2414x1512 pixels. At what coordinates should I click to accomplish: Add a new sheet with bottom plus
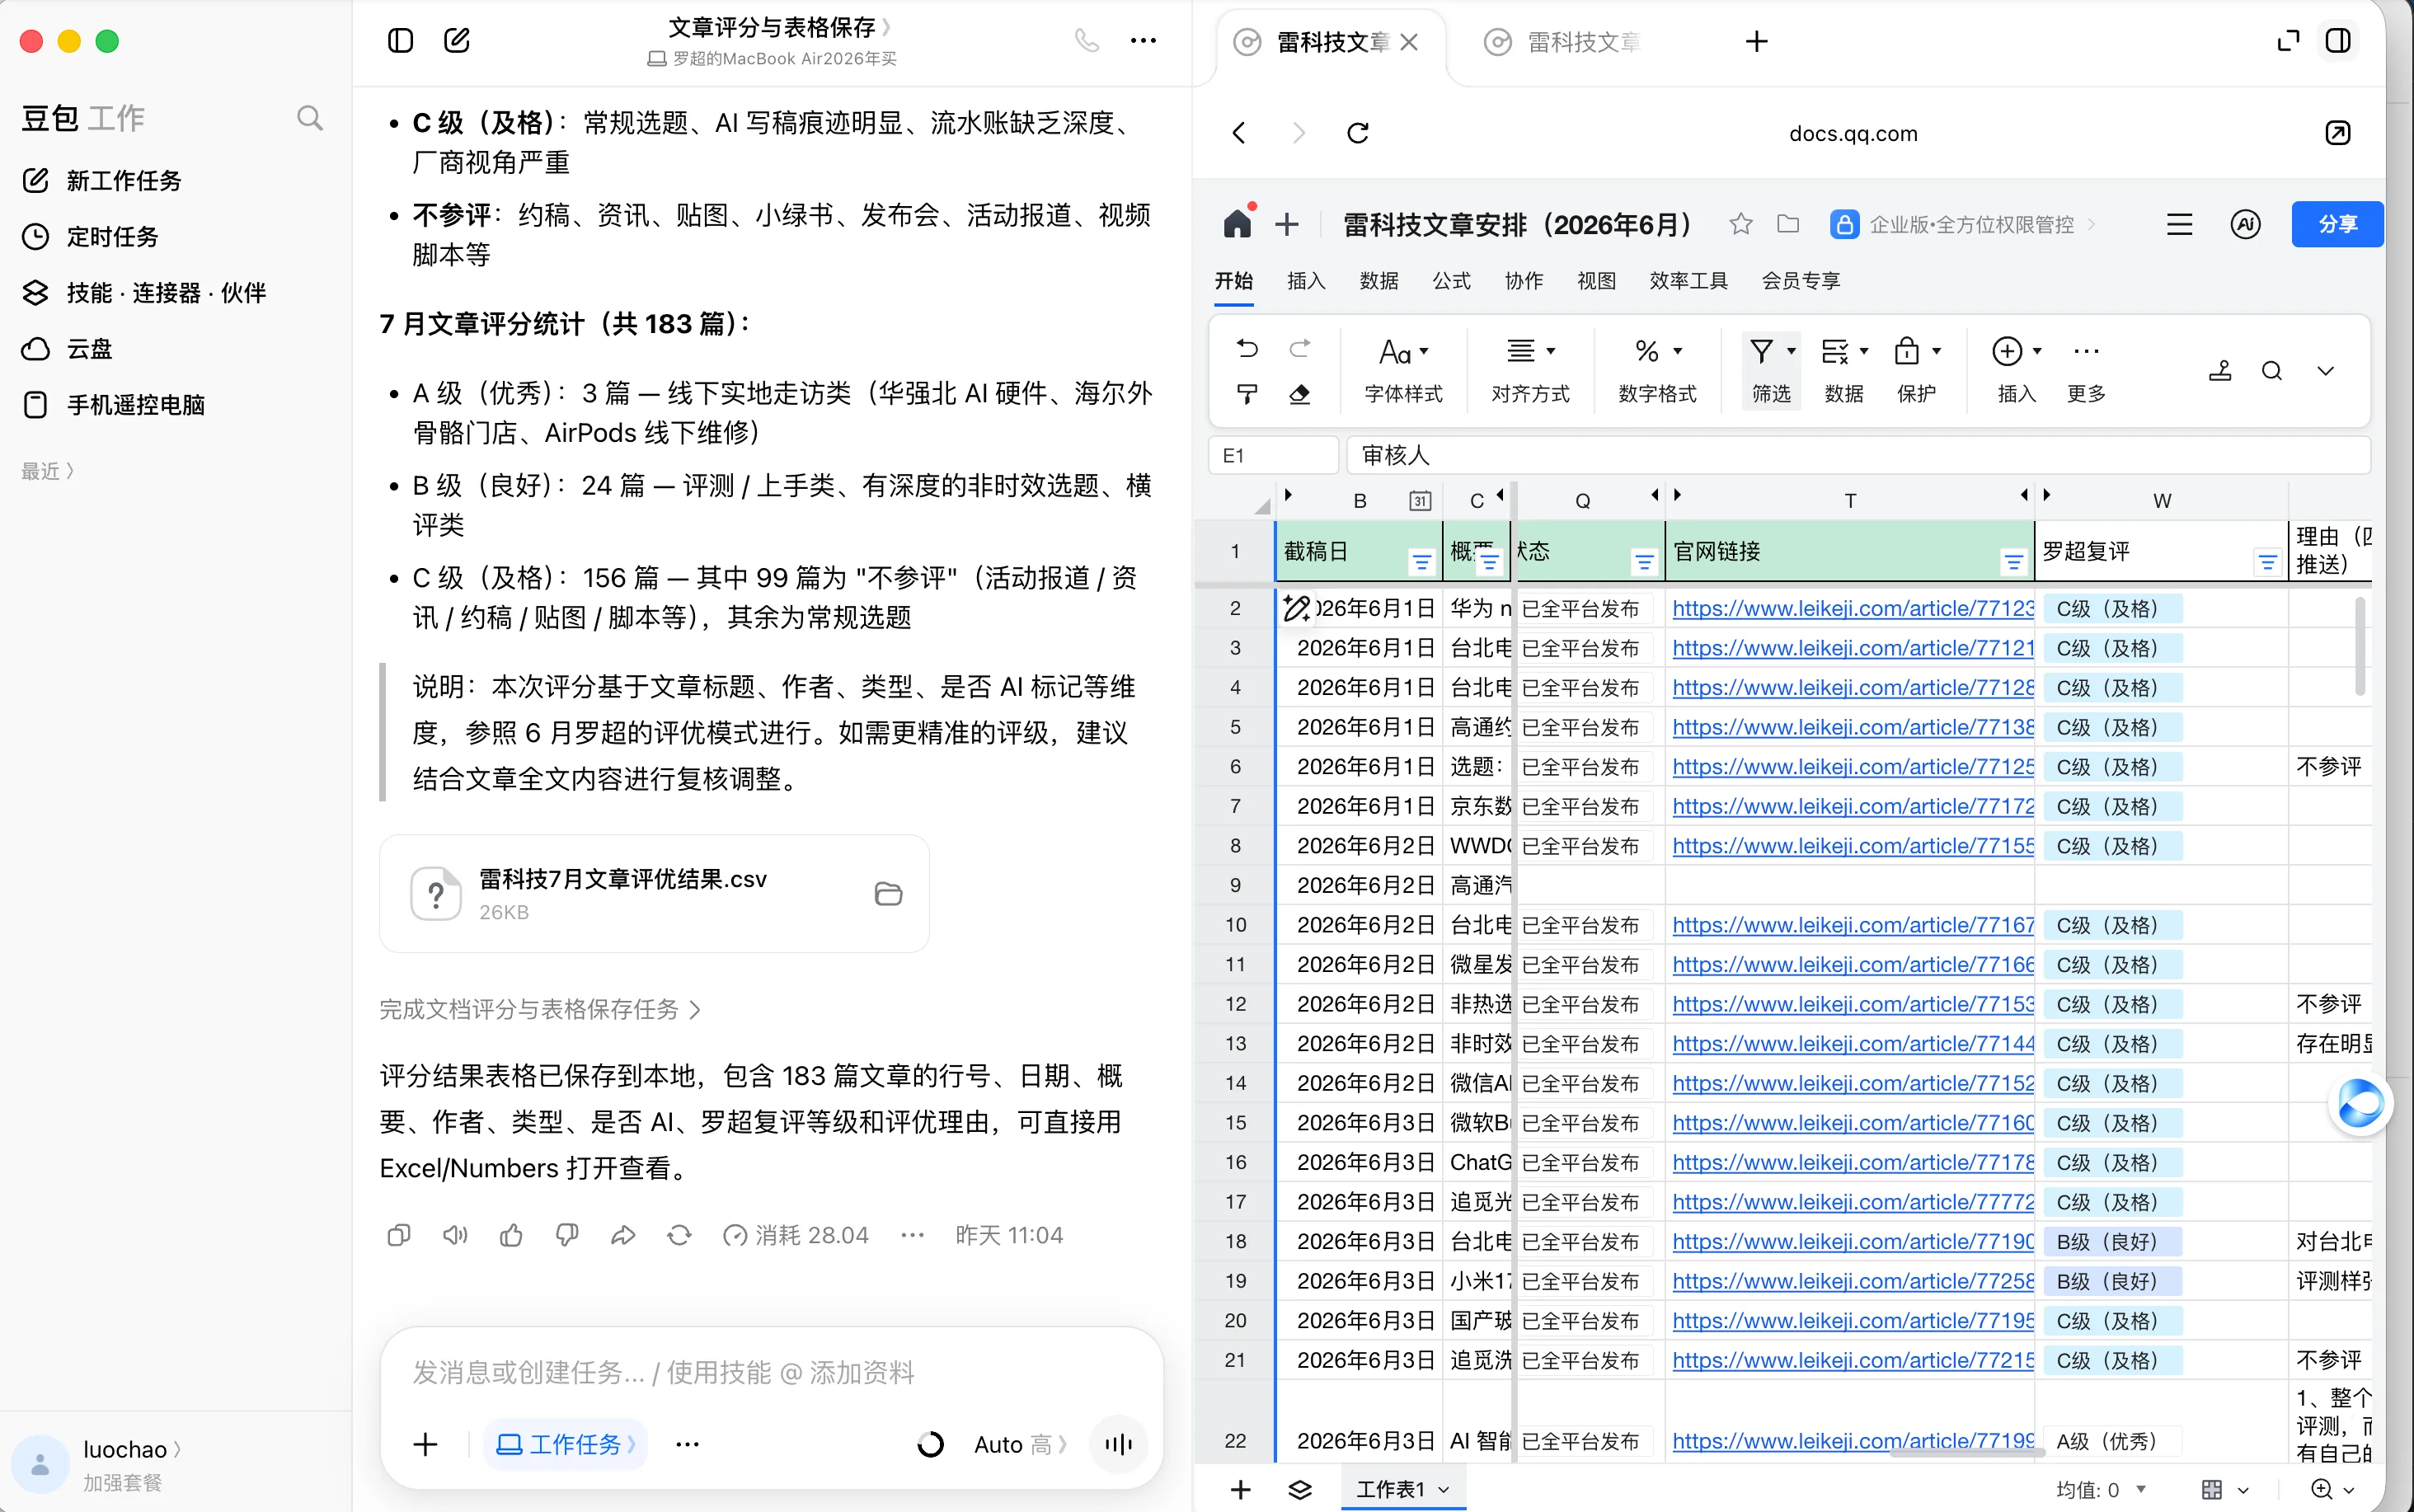(x=1240, y=1490)
